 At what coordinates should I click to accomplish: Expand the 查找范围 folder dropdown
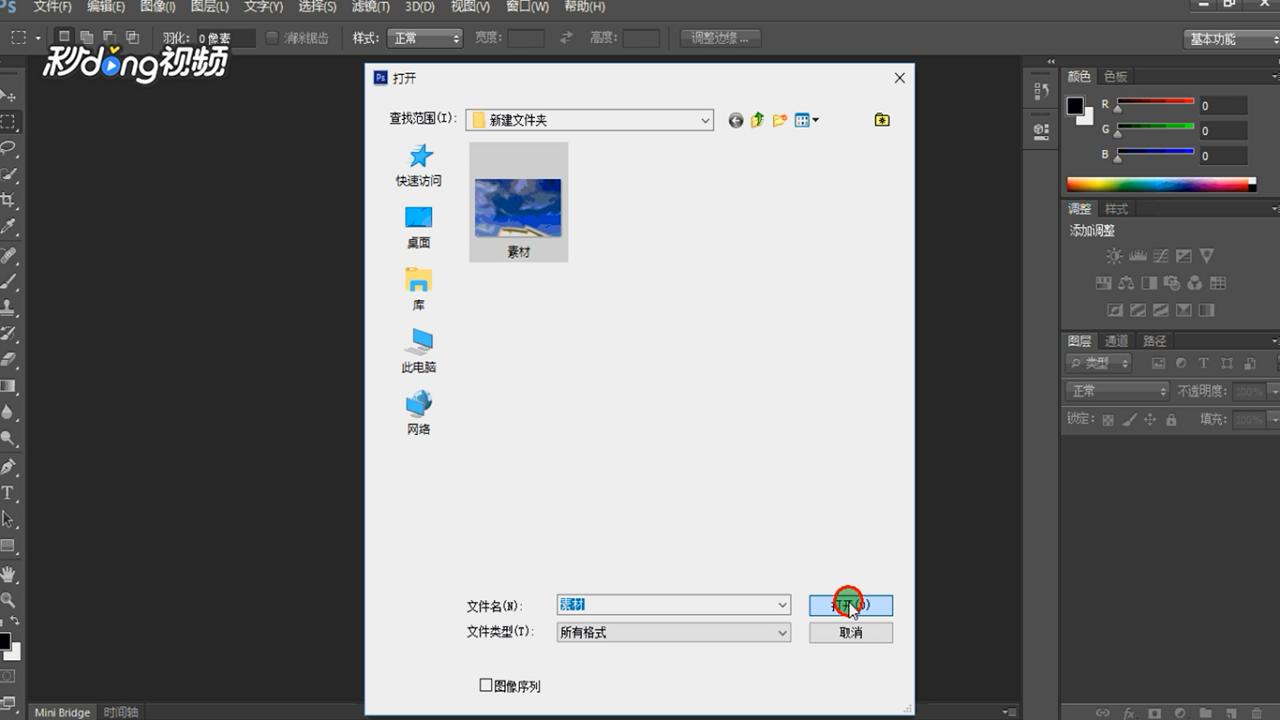705,120
